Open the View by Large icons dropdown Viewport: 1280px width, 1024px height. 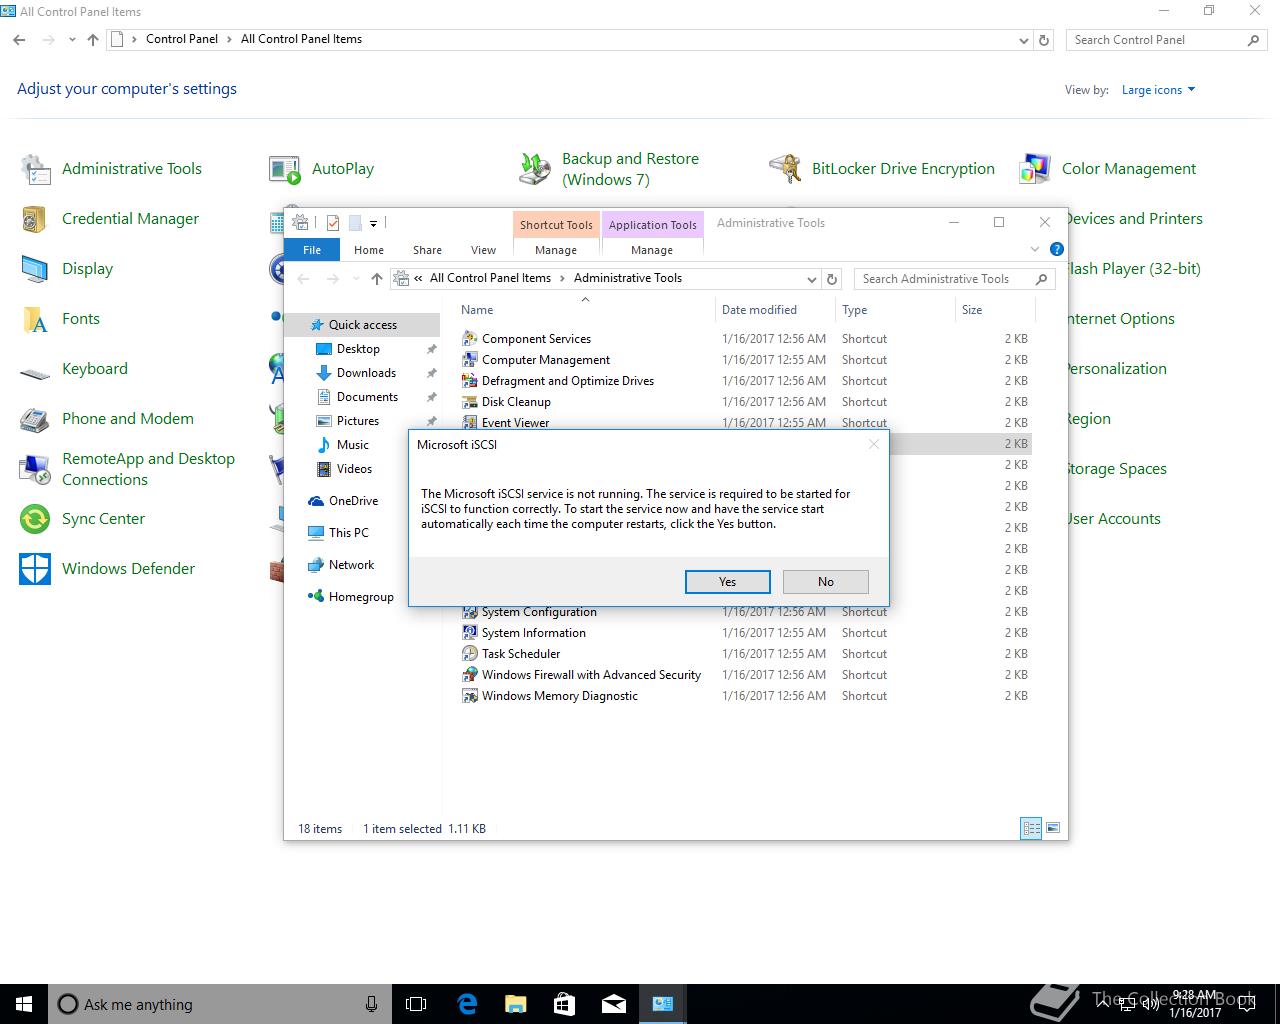[x=1158, y=90]
